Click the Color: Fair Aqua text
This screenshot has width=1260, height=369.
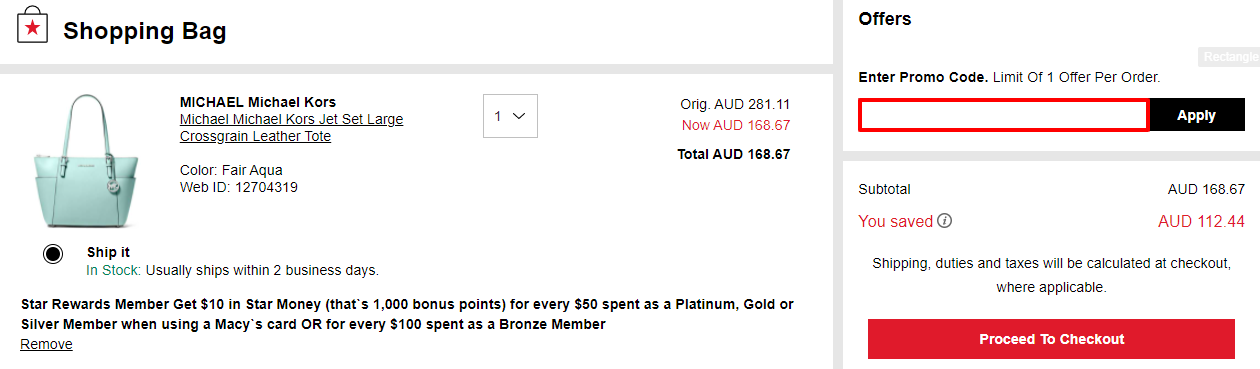pos(231,170)
